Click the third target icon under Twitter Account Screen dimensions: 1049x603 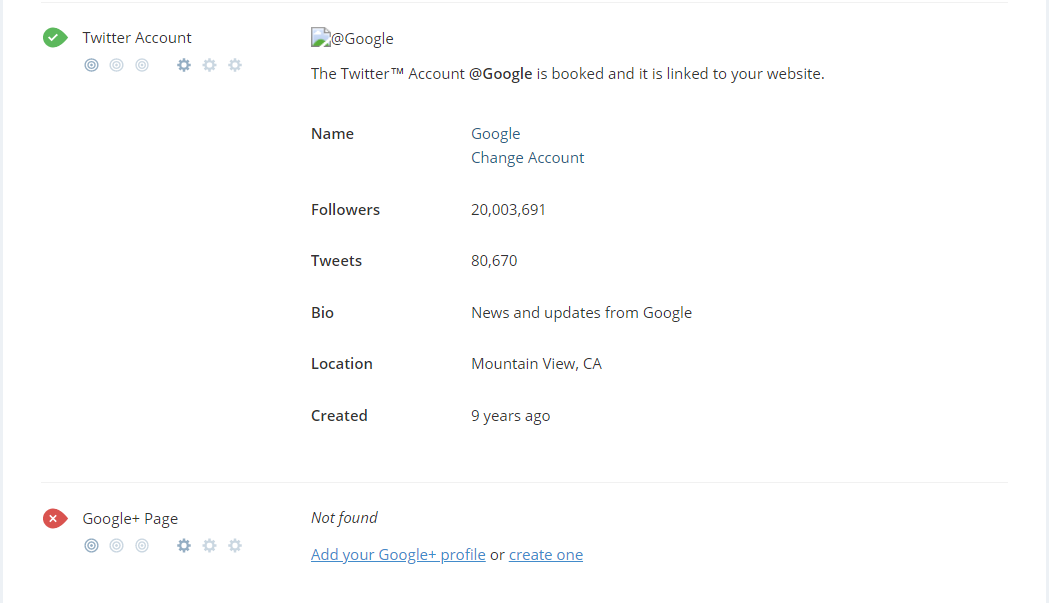click(x=142, y=65)
